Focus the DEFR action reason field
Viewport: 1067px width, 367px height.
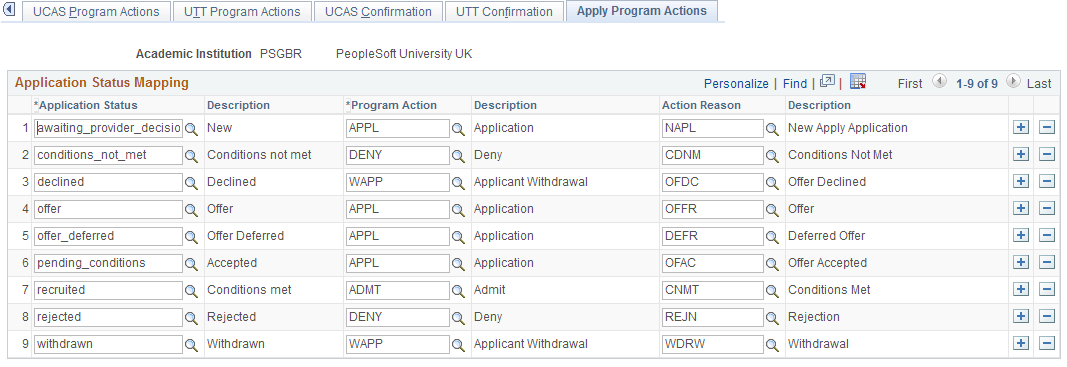pos(712,236)
